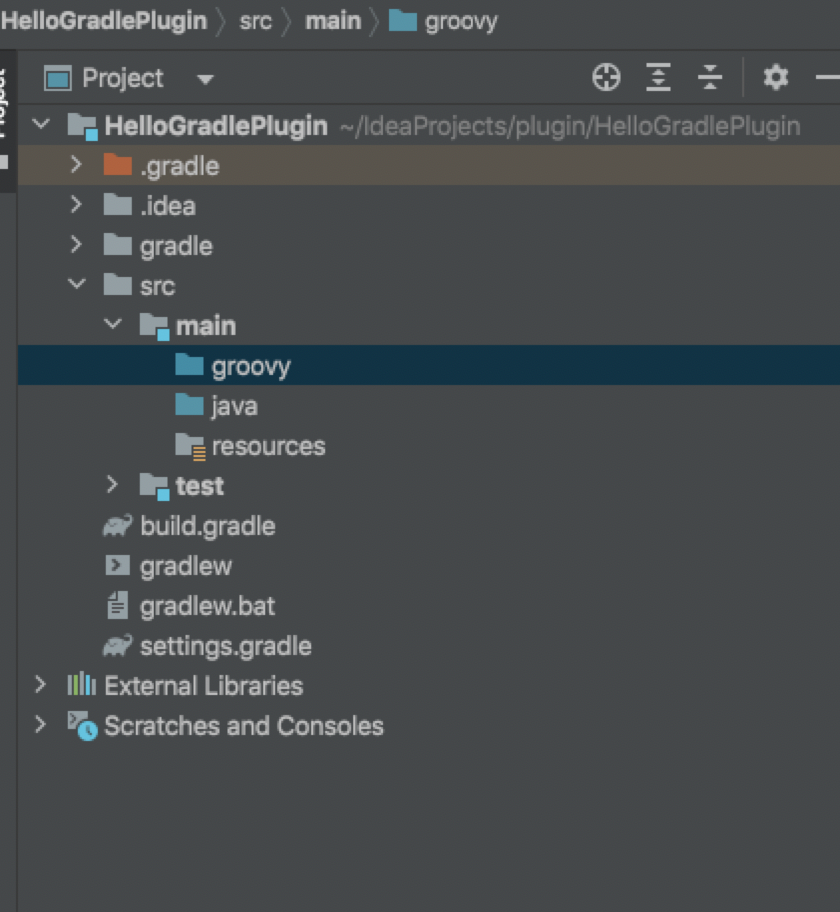Select the groovy label in tree

click(x=251, y=368)
